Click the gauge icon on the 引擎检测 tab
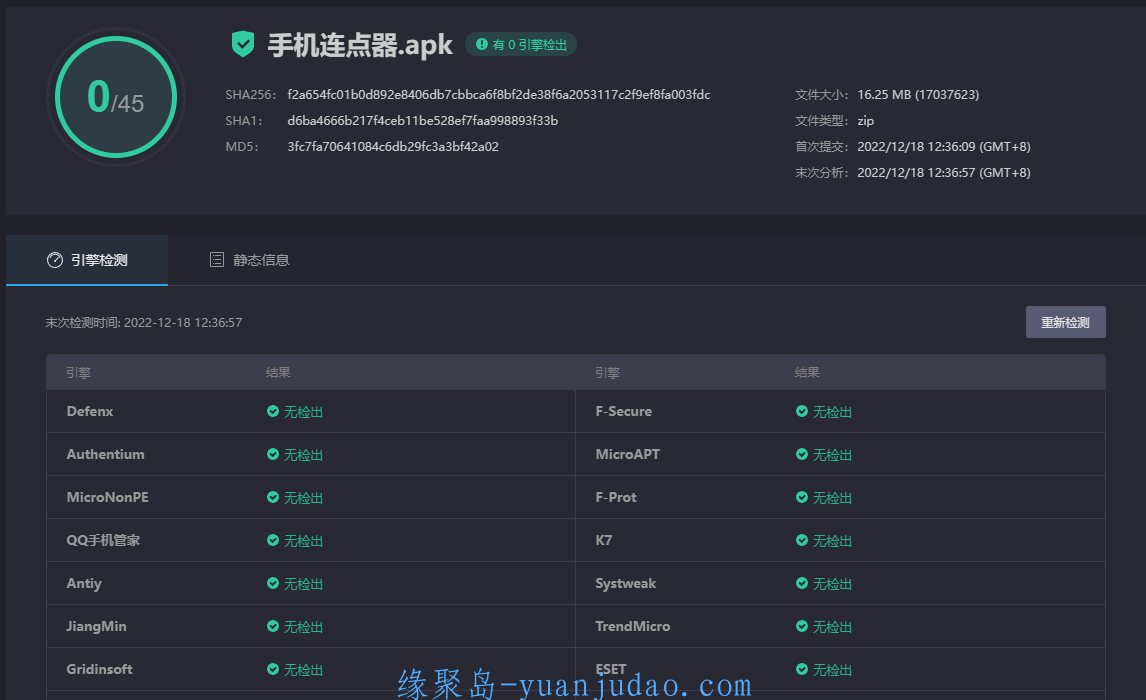The image size is (1146, 700). click(x=55, y=260)
